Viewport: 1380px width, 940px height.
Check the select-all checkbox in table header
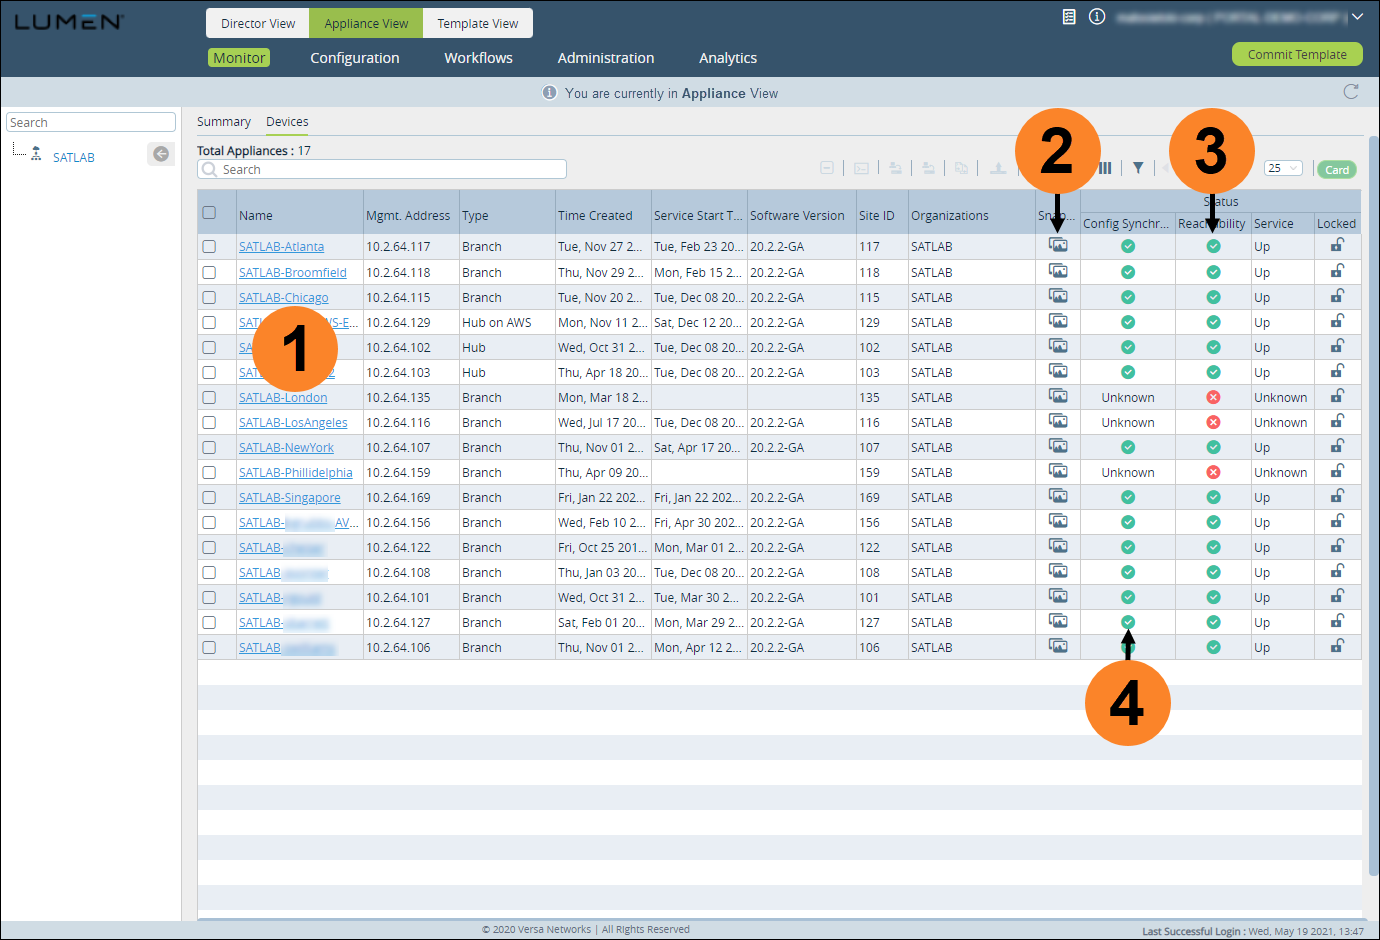(209, 212)
